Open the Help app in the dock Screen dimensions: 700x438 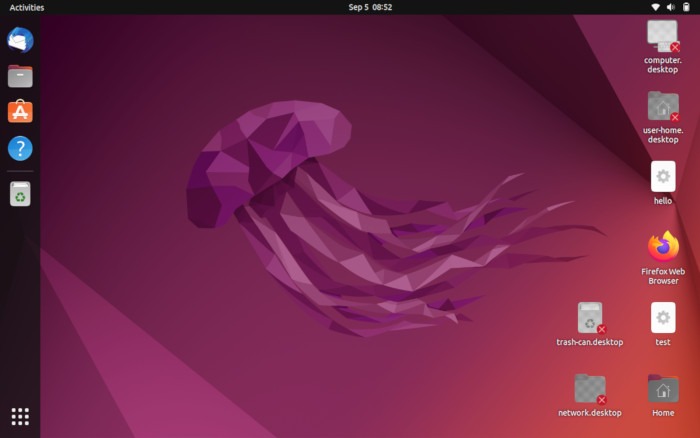coord(20,148)
